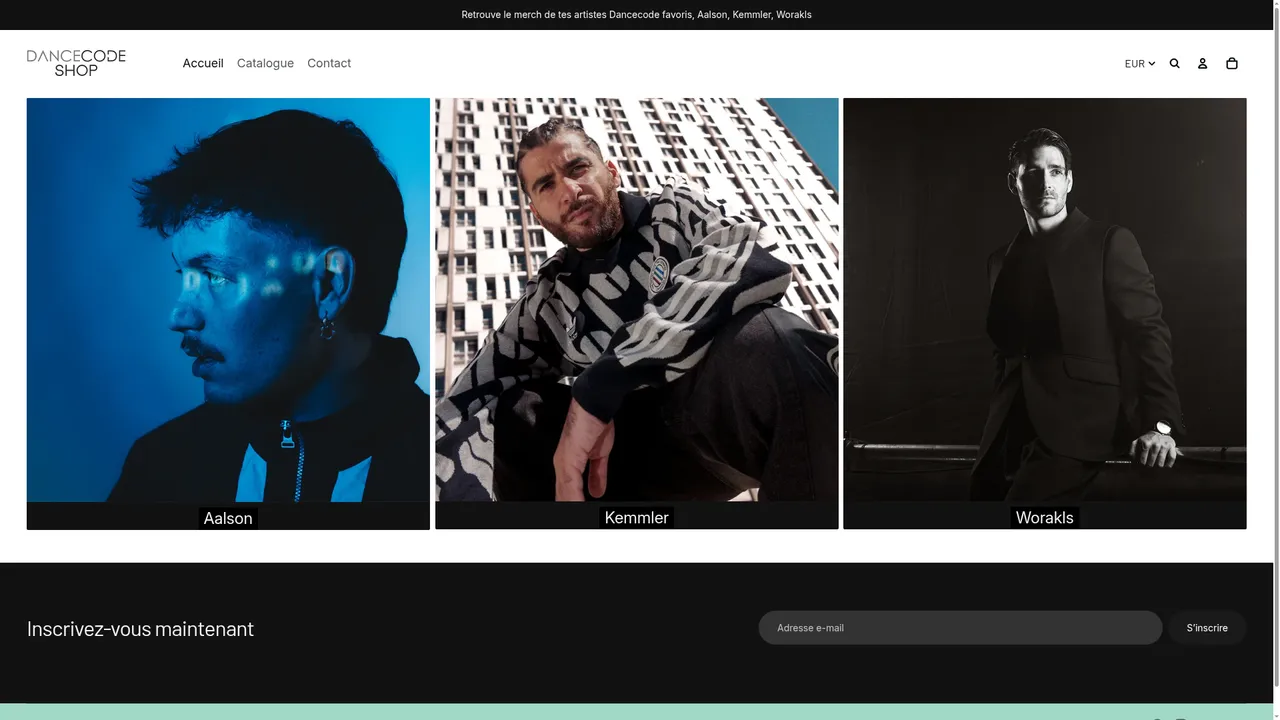
Task: Open the account login icon
Action: pos(1203,63)
